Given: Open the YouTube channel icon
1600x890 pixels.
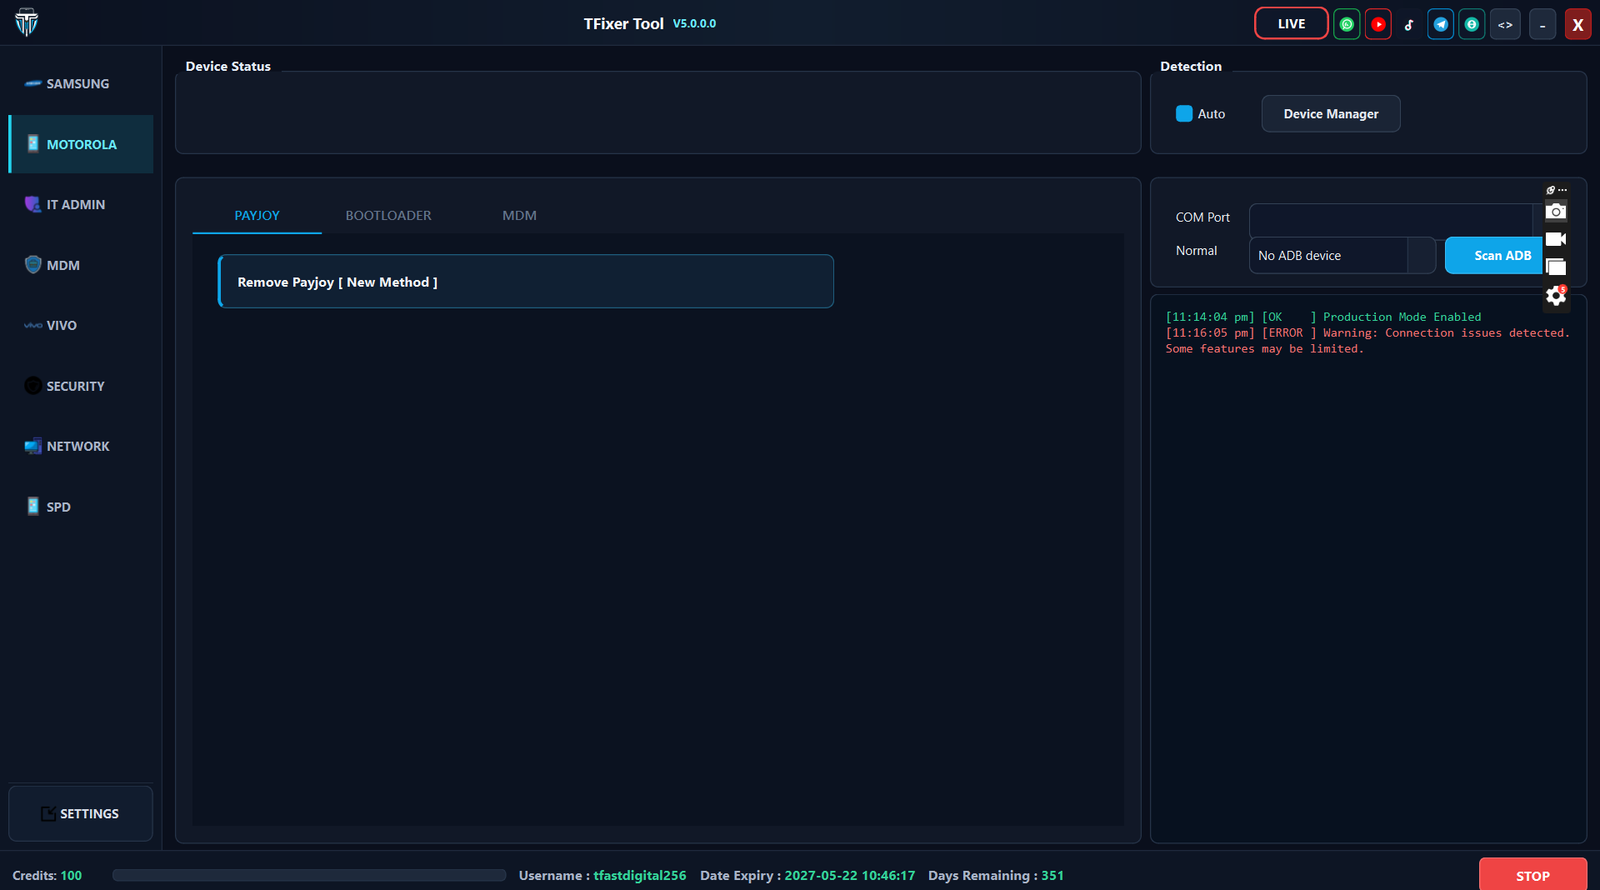Looking at the screenshot, I should 1378,24.
